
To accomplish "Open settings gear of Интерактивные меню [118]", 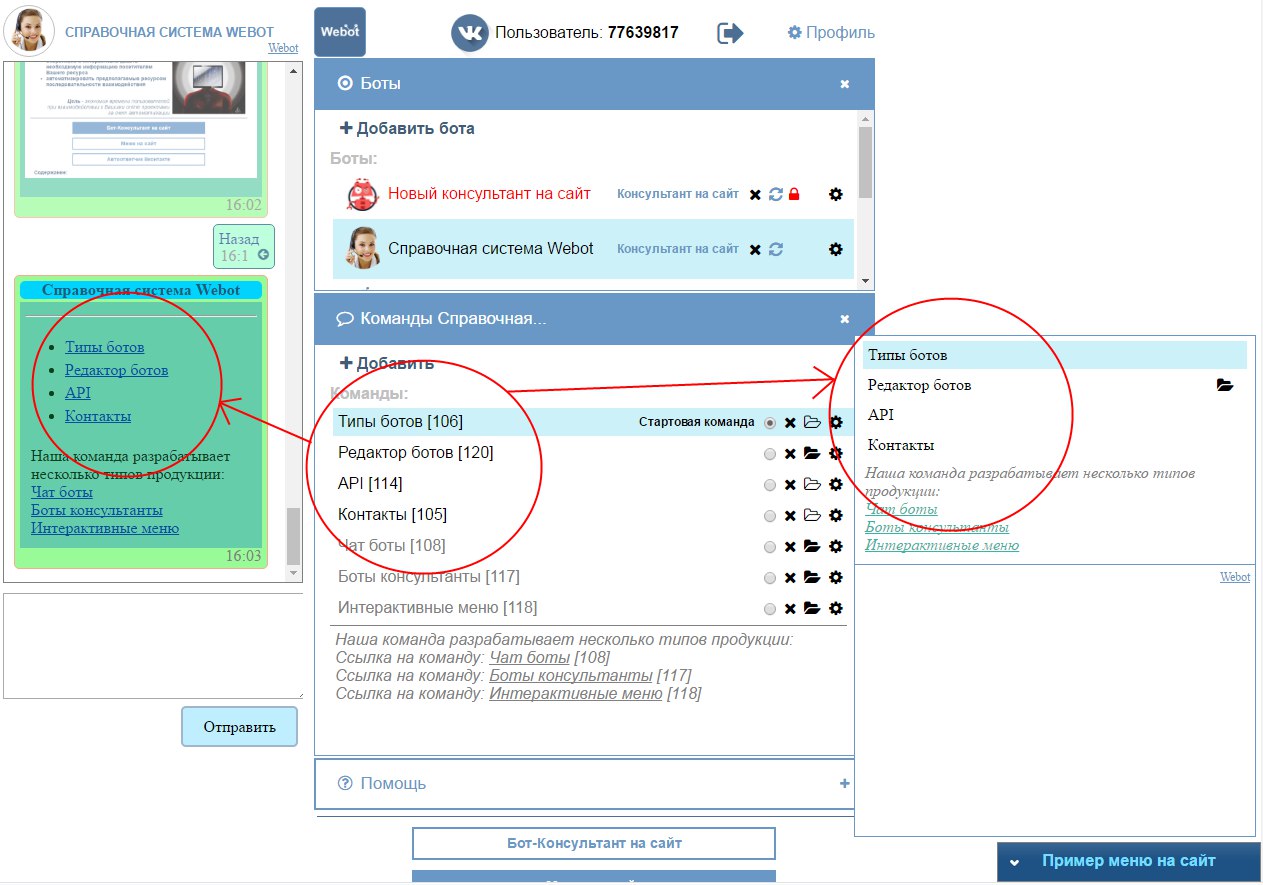I will (836, 609).
